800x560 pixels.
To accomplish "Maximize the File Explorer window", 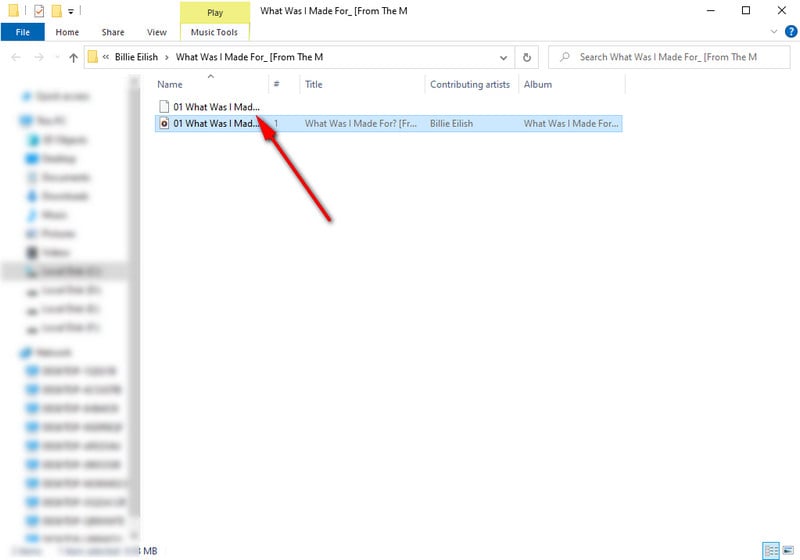I will pyautogui.click(x=746, y=10).
